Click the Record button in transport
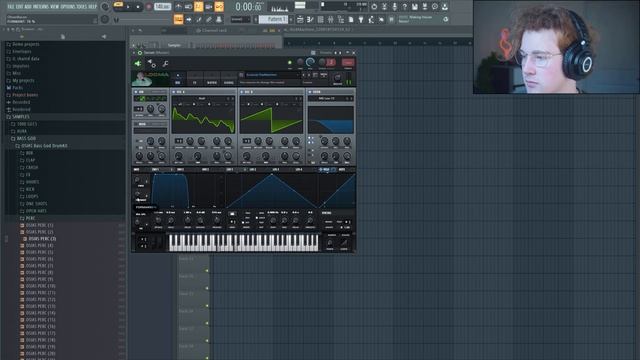 coord(149,7)
